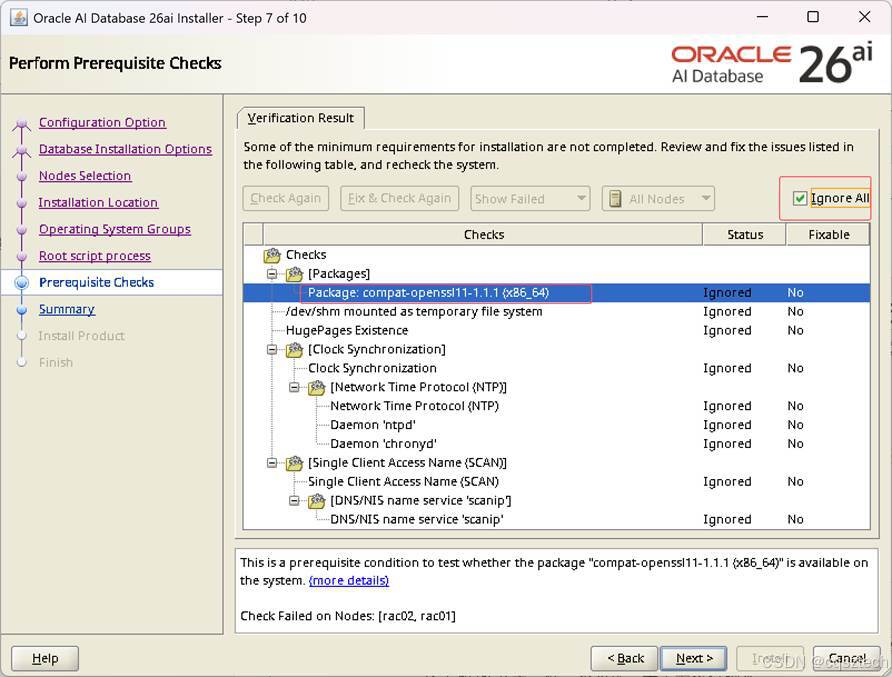Select the Network Time Protocol (NTP) check row
The height and width of the screenshot is (677, 892).
tap(556, 406)
